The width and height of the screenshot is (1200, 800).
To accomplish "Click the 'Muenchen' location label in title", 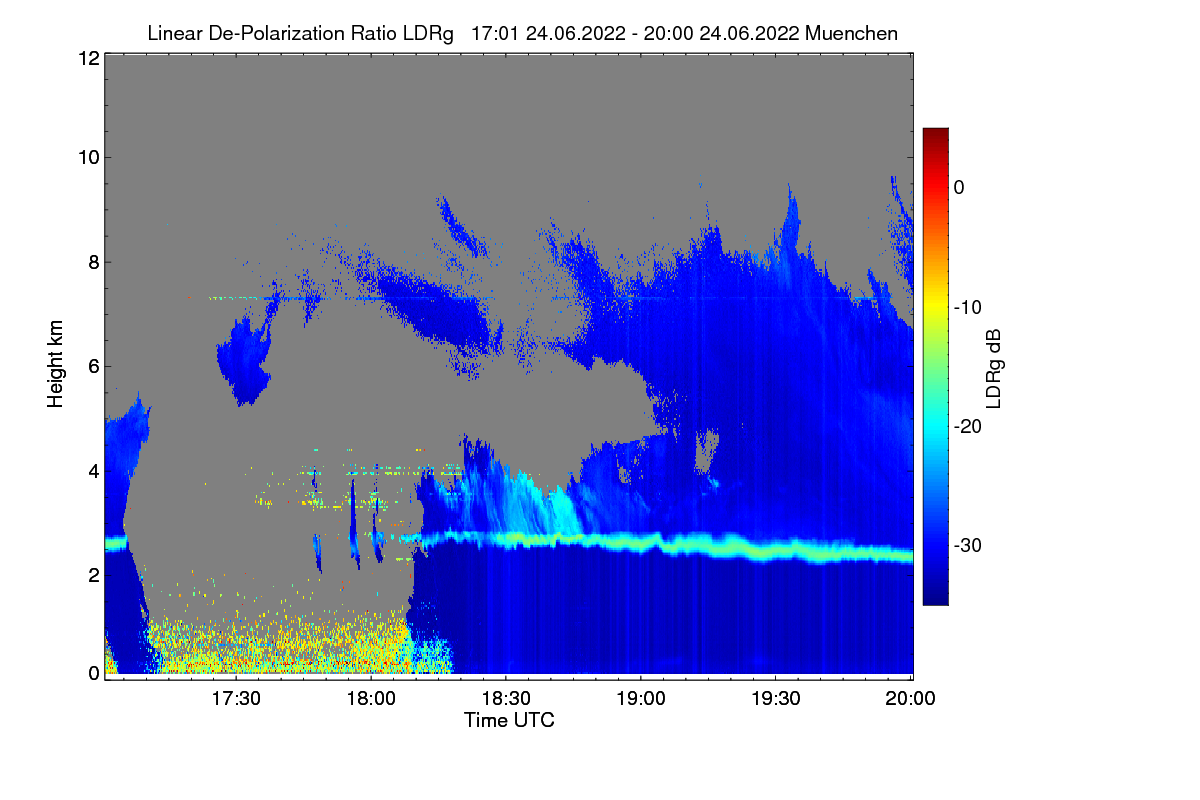I will pos(851,33).
